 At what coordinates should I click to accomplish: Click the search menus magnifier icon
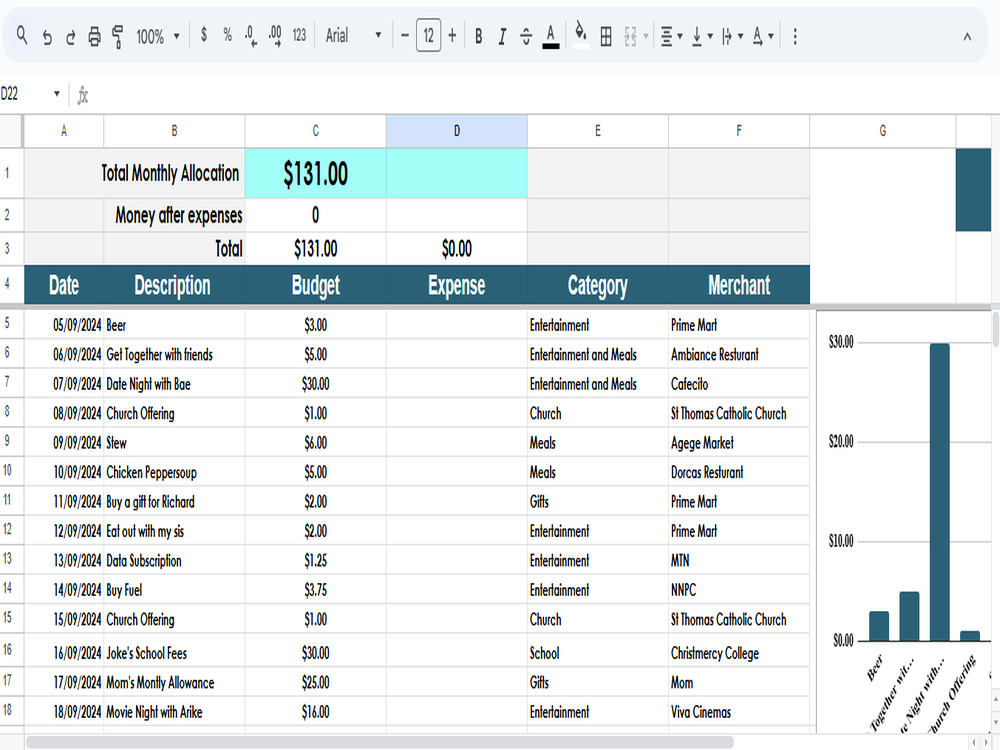(x=22, y=35)
